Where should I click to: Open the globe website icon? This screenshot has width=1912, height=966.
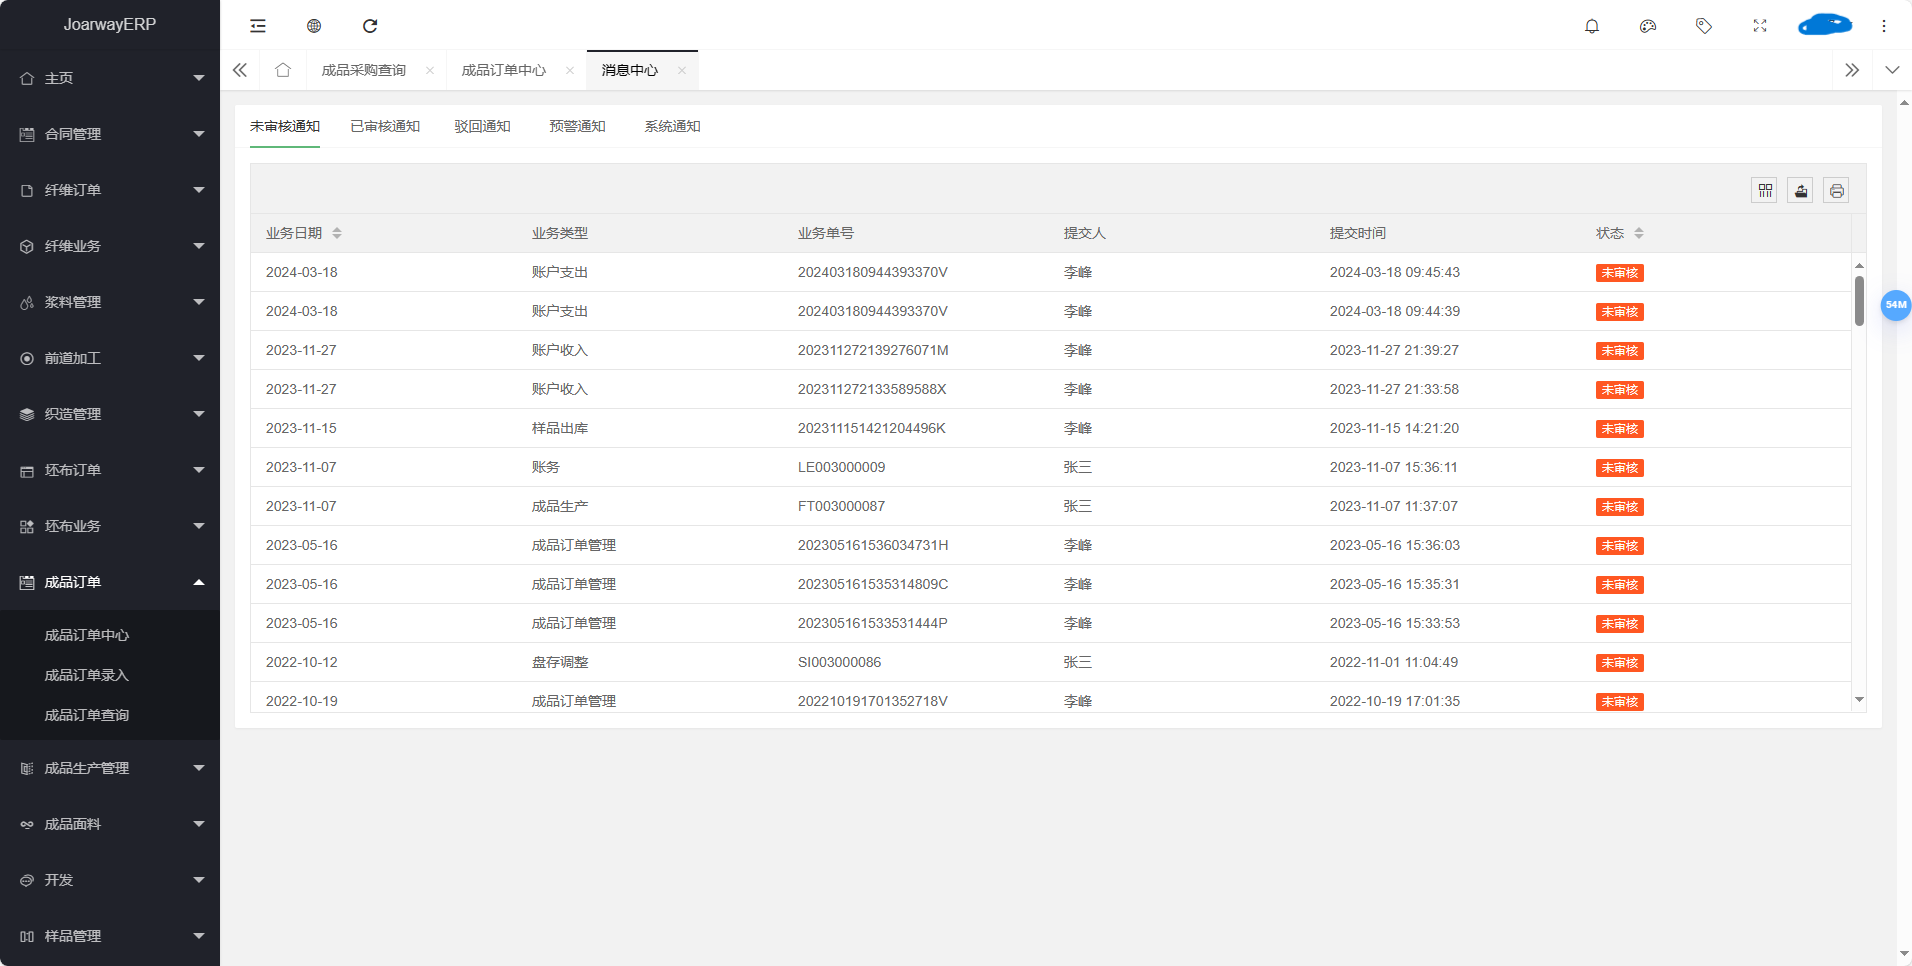pos(314,26)
